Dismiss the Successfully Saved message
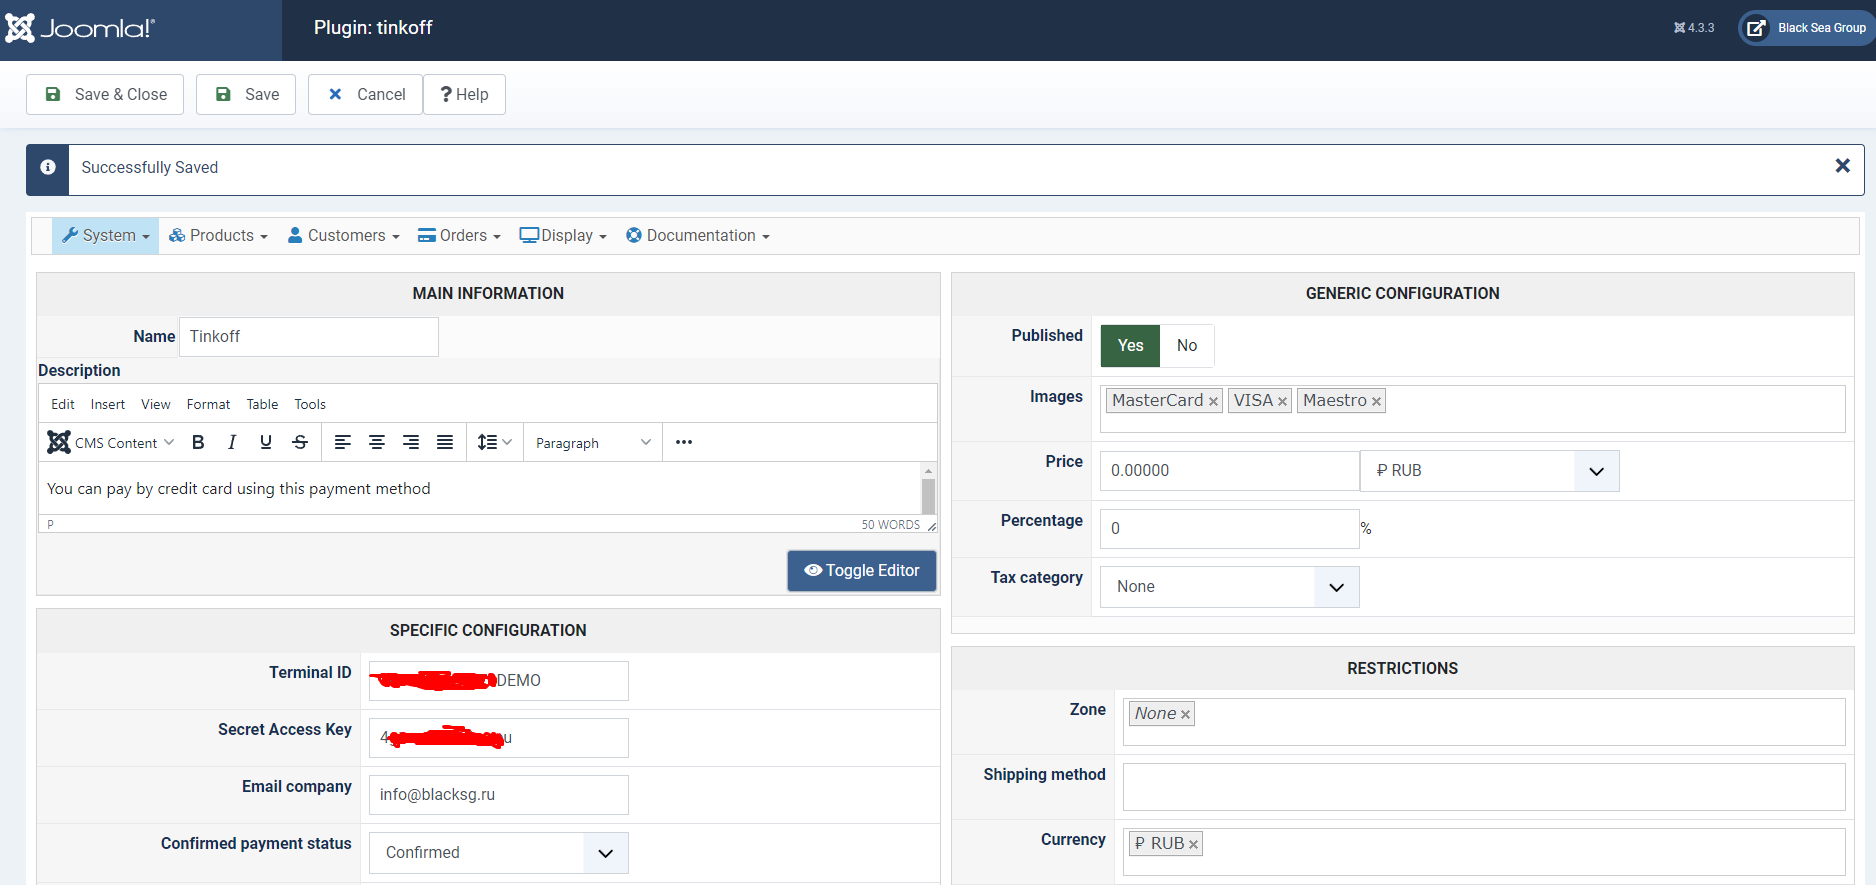1876x885 pixels. pos(1842,166)
